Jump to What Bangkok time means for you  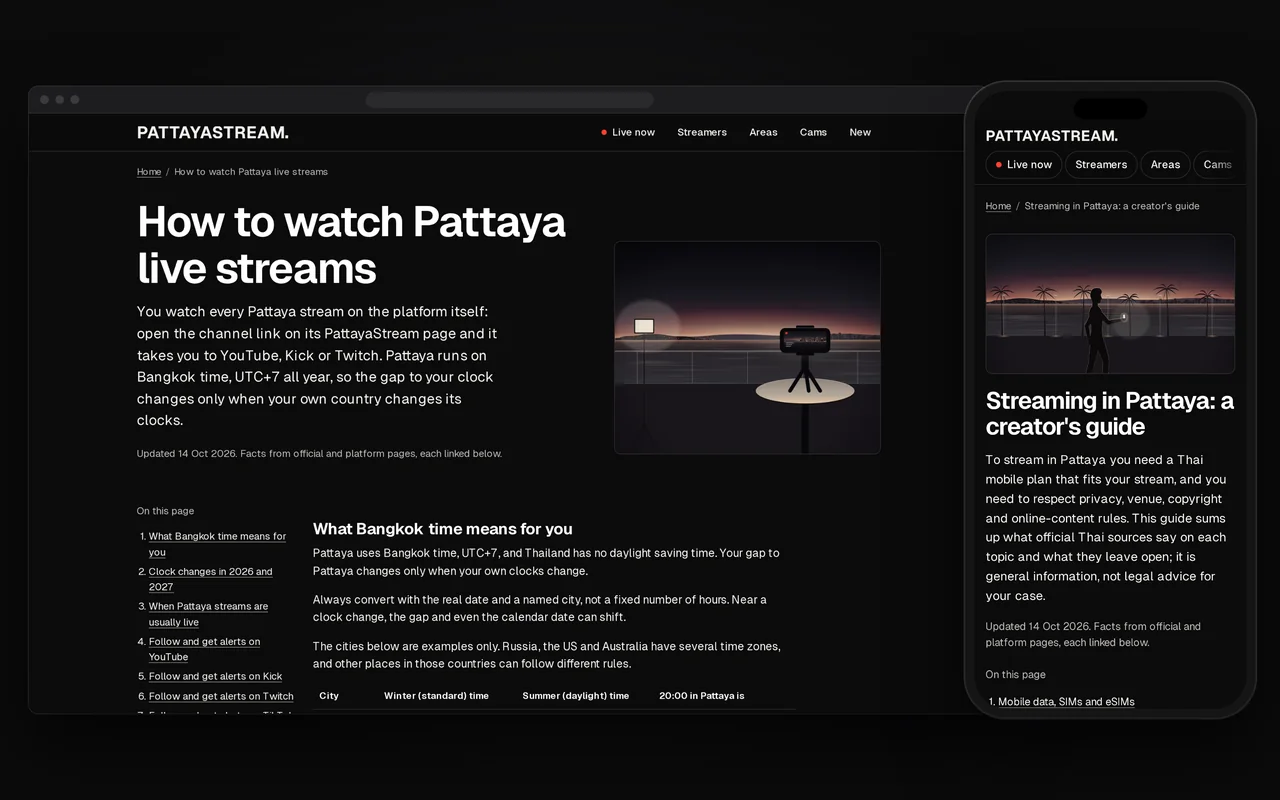pyautogui.click(x=217, y=544)
